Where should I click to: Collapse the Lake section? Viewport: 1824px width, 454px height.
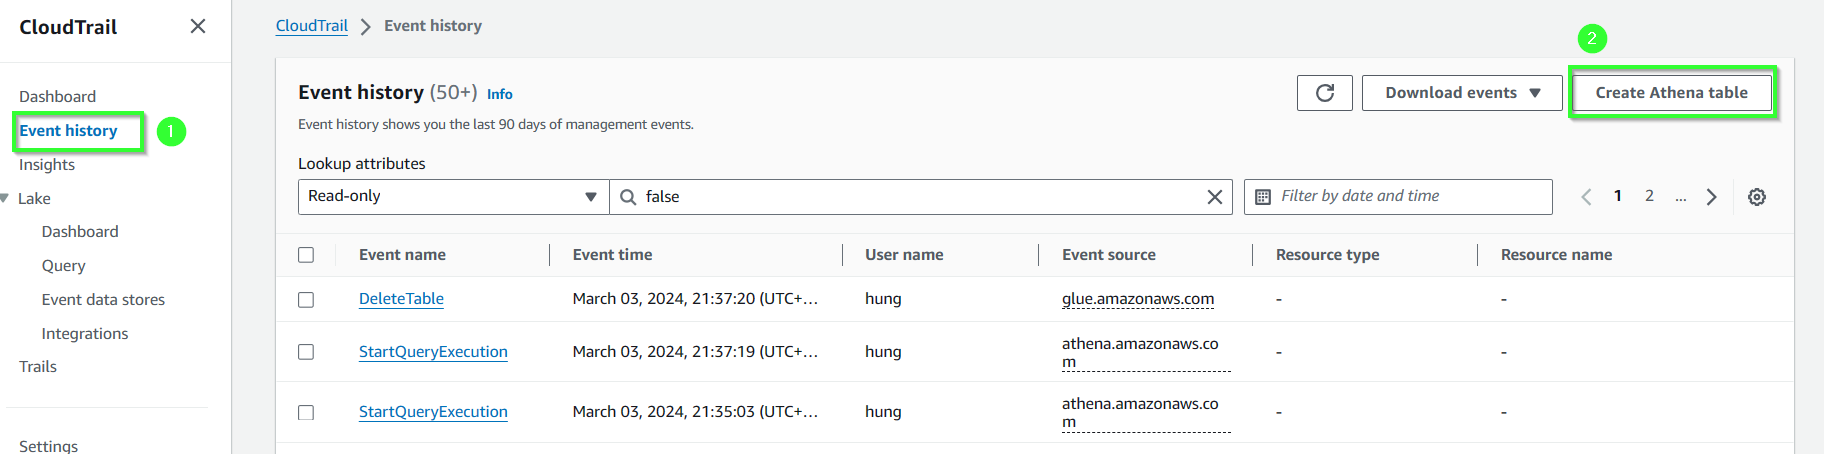click(5, 199)
